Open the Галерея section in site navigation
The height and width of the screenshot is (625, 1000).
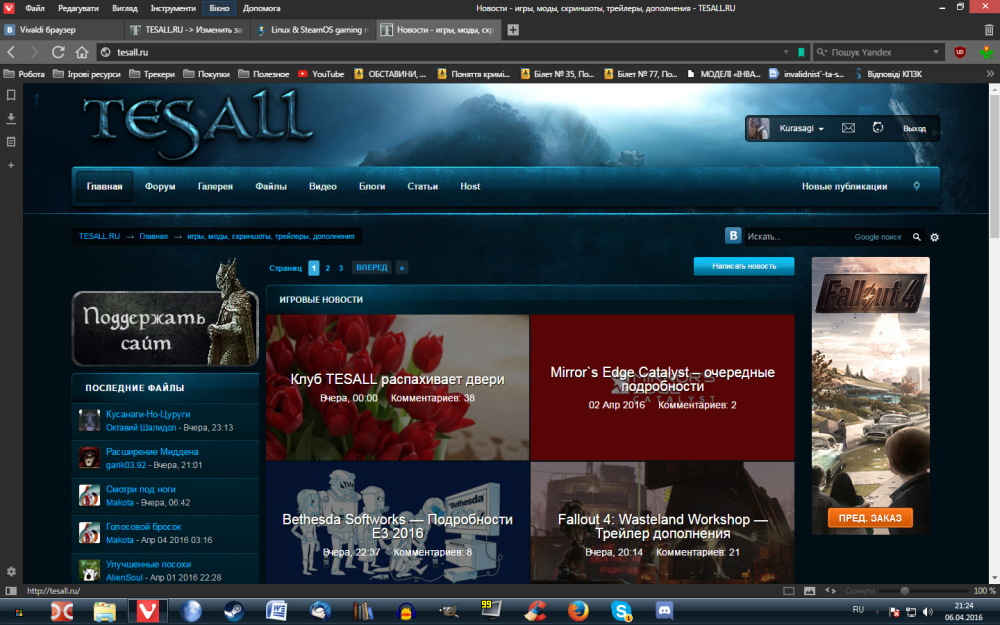click(x=215, y=186)
